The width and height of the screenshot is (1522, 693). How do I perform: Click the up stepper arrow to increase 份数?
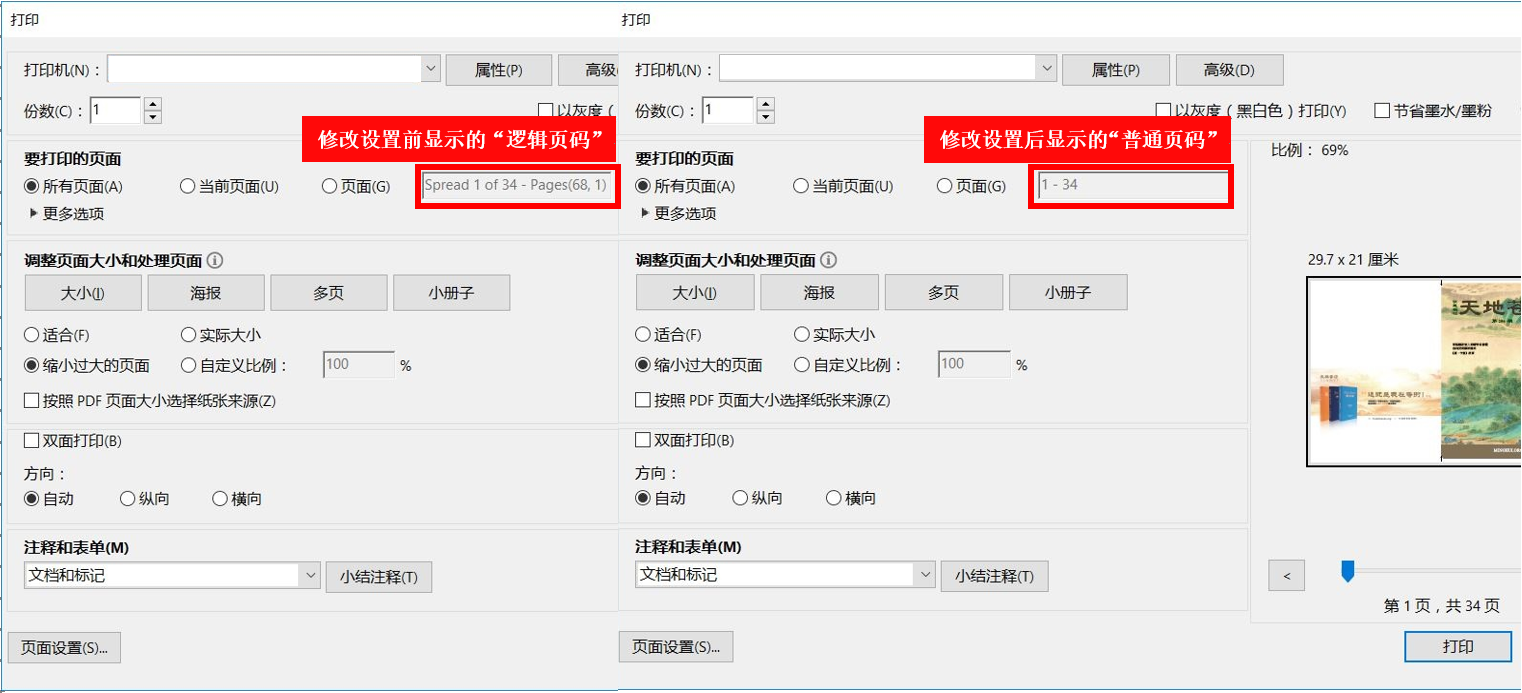coord(765,104)
